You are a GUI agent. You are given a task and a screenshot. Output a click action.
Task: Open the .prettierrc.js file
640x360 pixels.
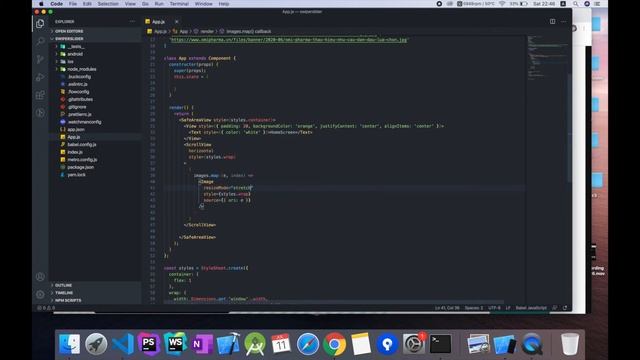click(x=80, y=114)
